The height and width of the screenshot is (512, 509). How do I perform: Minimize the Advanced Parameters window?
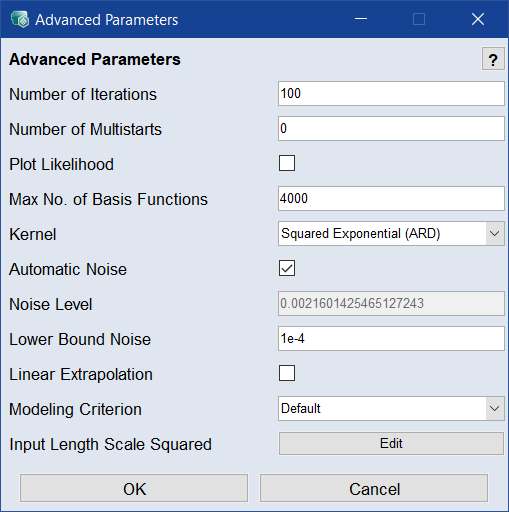[x=361, y=19]
